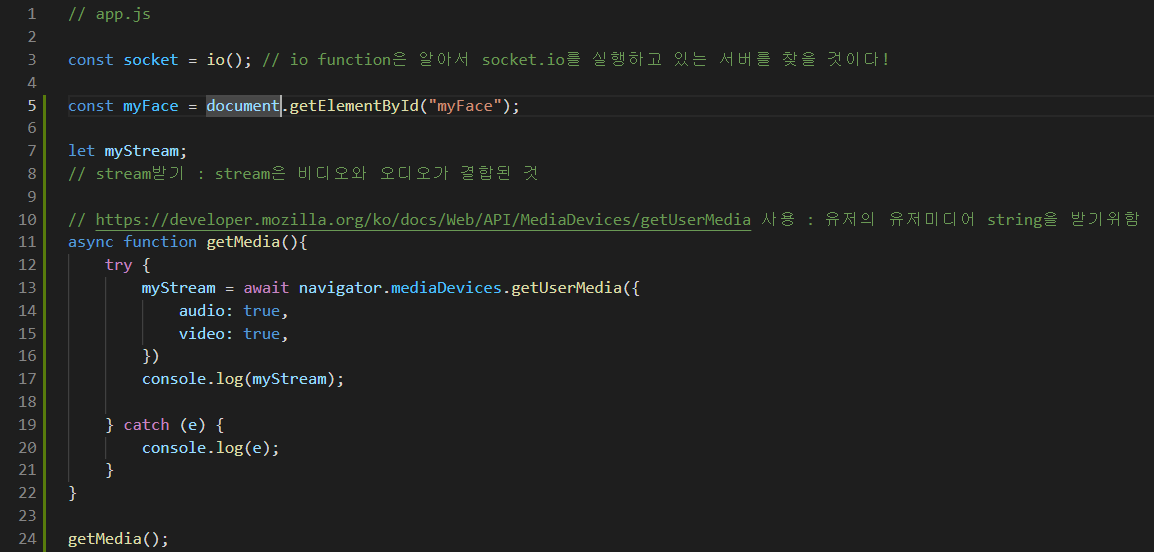Click getMedia in the function definition

point(243,242)
